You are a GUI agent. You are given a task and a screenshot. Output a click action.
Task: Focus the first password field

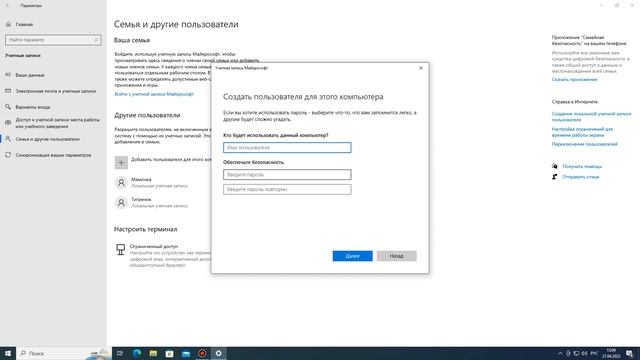click(x=287, y=175)
